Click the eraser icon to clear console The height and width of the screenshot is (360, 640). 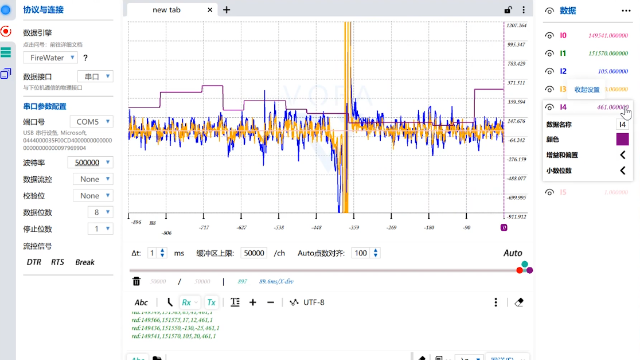[519, 302]
